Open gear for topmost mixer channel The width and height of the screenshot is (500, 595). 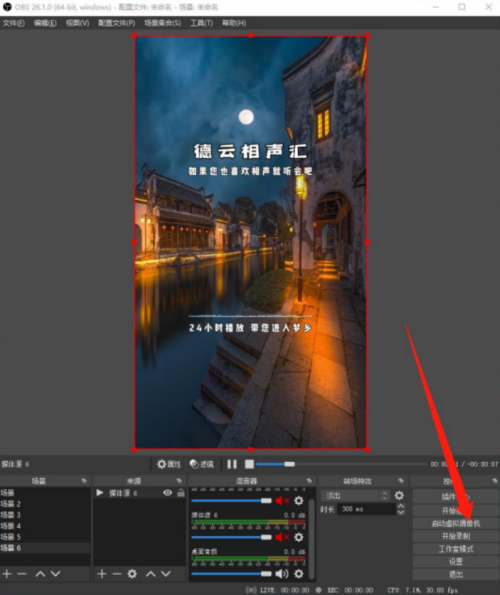[x=299, y=501]
